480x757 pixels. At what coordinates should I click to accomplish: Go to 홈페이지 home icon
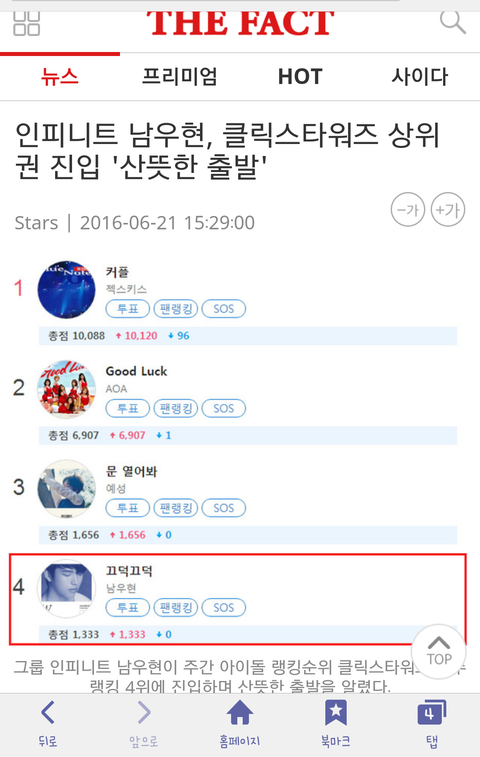pyautogui.click(x=240, y=724)
